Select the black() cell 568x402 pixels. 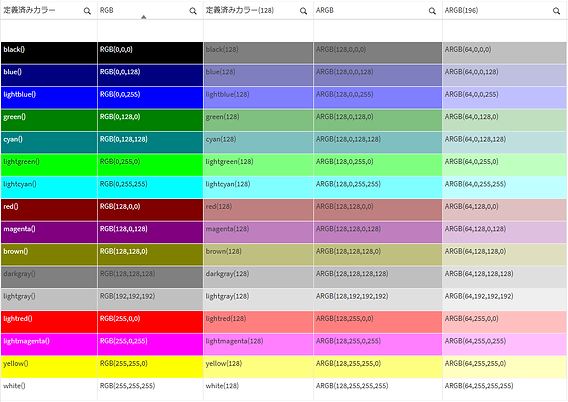(x=49, y=53)
